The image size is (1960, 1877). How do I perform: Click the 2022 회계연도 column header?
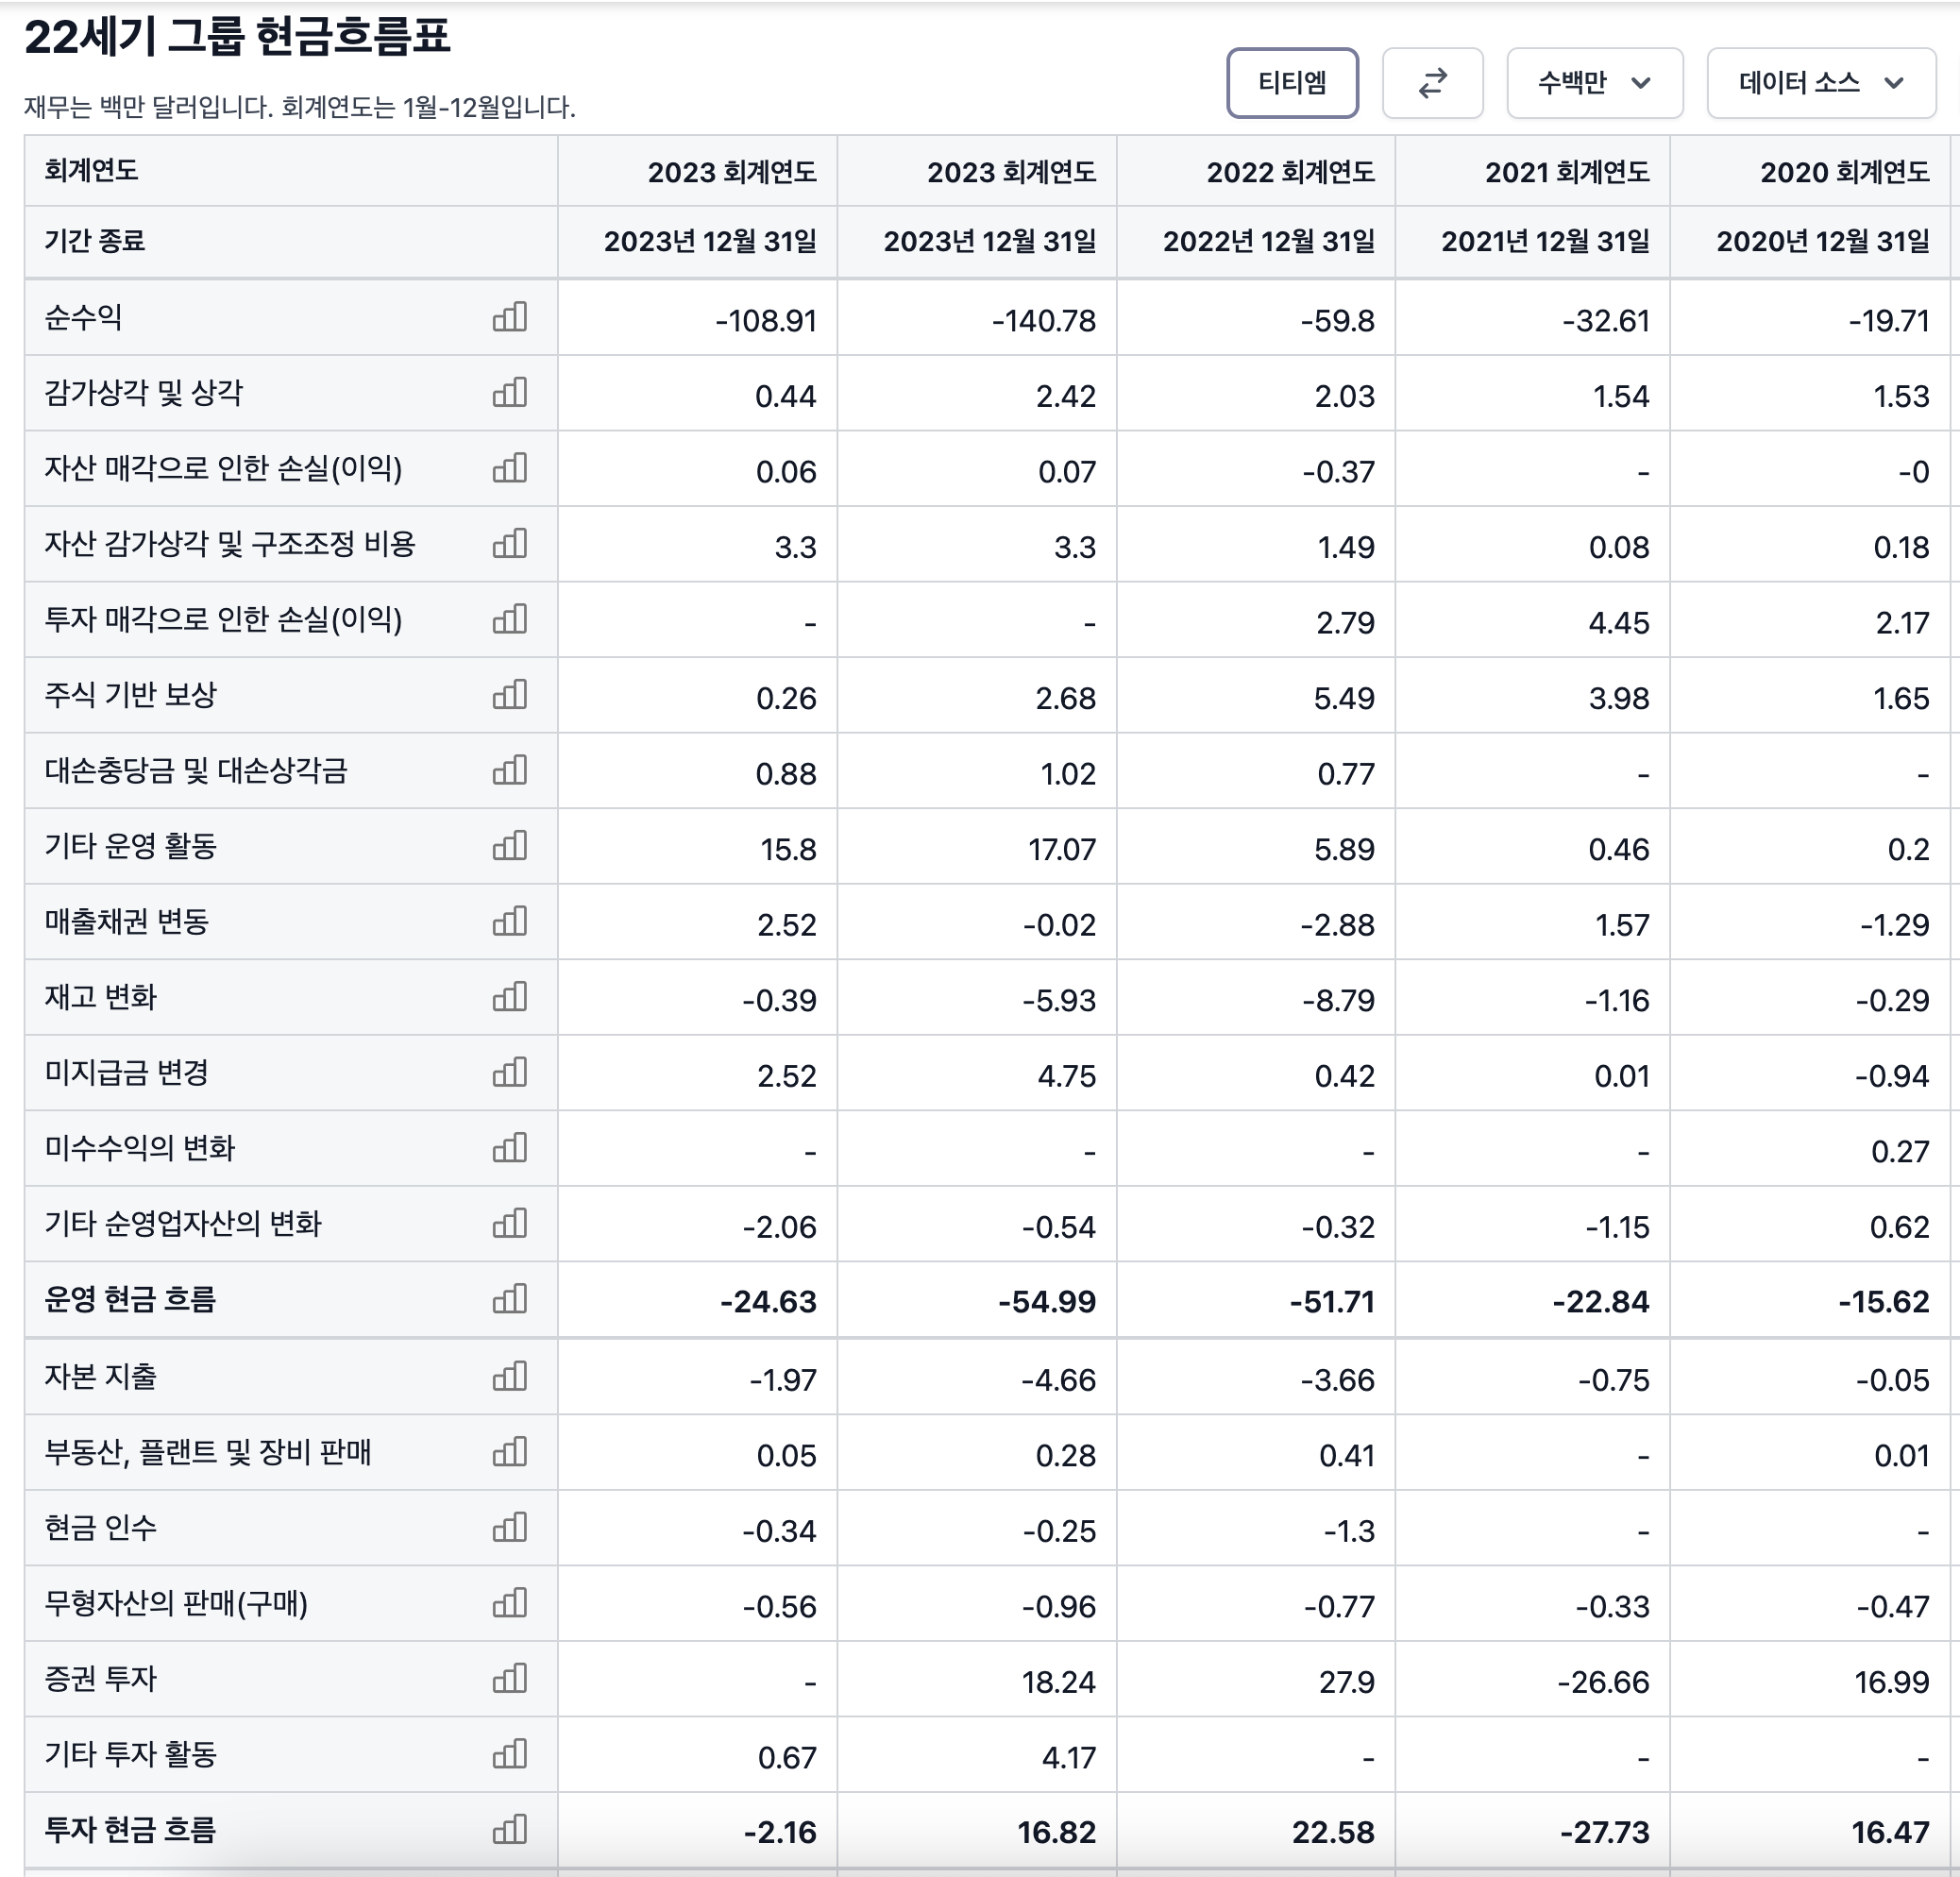pos(1289,172)
